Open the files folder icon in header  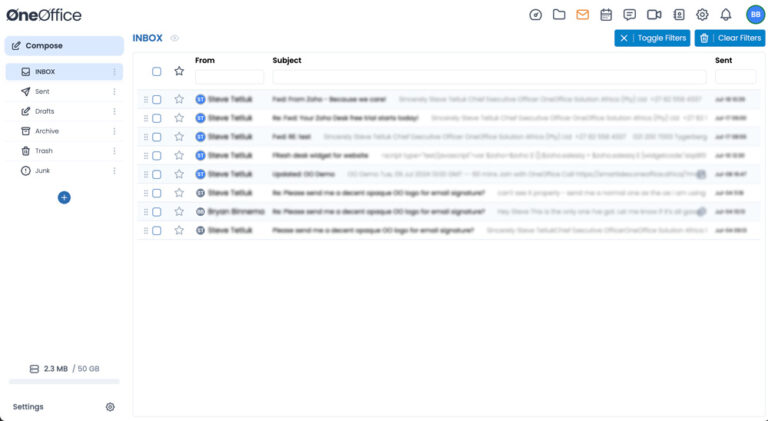click(559, 15)
